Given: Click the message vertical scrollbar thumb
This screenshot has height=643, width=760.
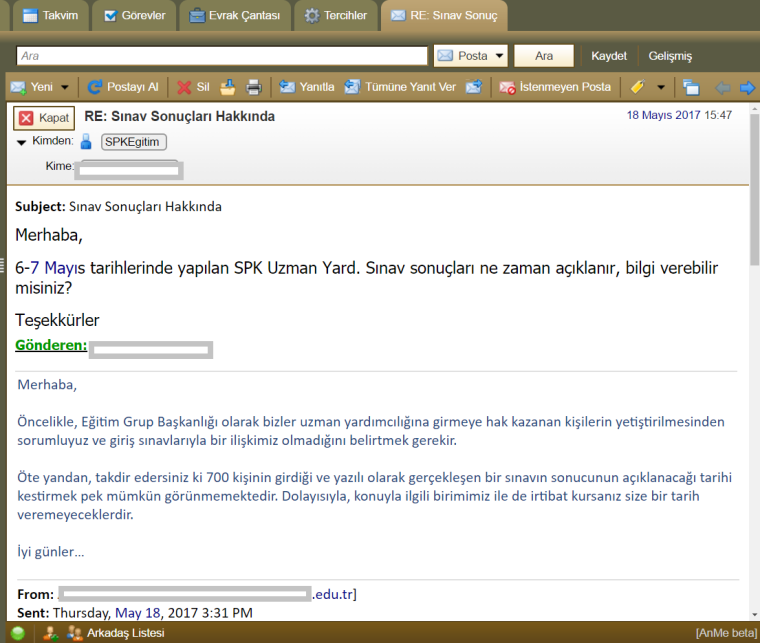Looking at the screenshot, I should click(754, 190).
